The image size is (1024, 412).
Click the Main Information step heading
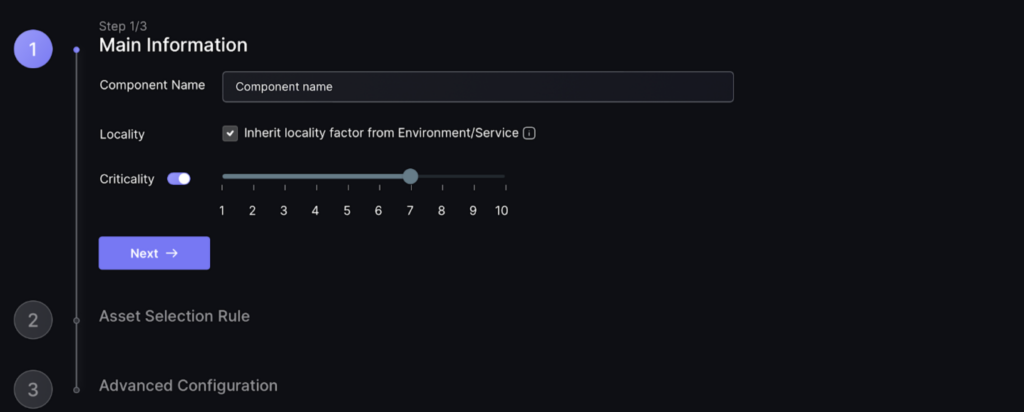173,45
